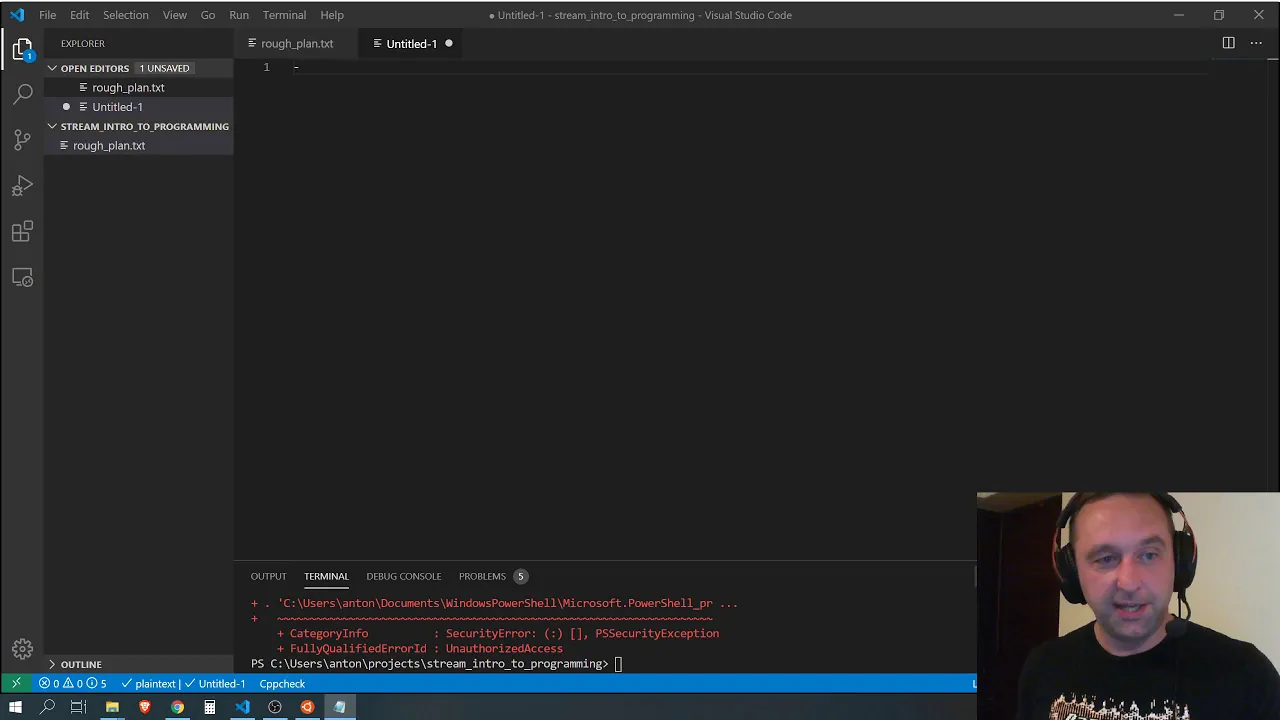This screenshot has height=720, width=1280.
Task: Click the Untitled-1 status bar item
Action: point(216,684)
